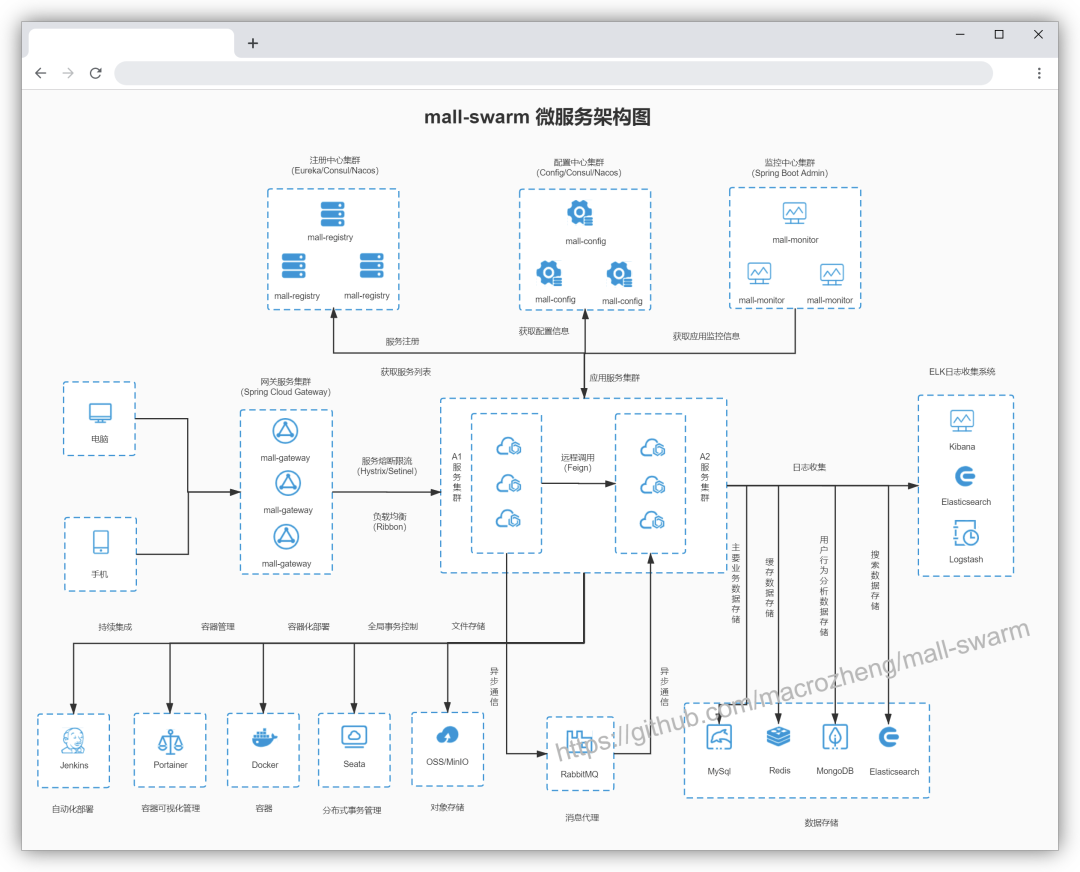1080x872 pixels.
Task: Click the '全局事务控制' label
Action: 393,627
